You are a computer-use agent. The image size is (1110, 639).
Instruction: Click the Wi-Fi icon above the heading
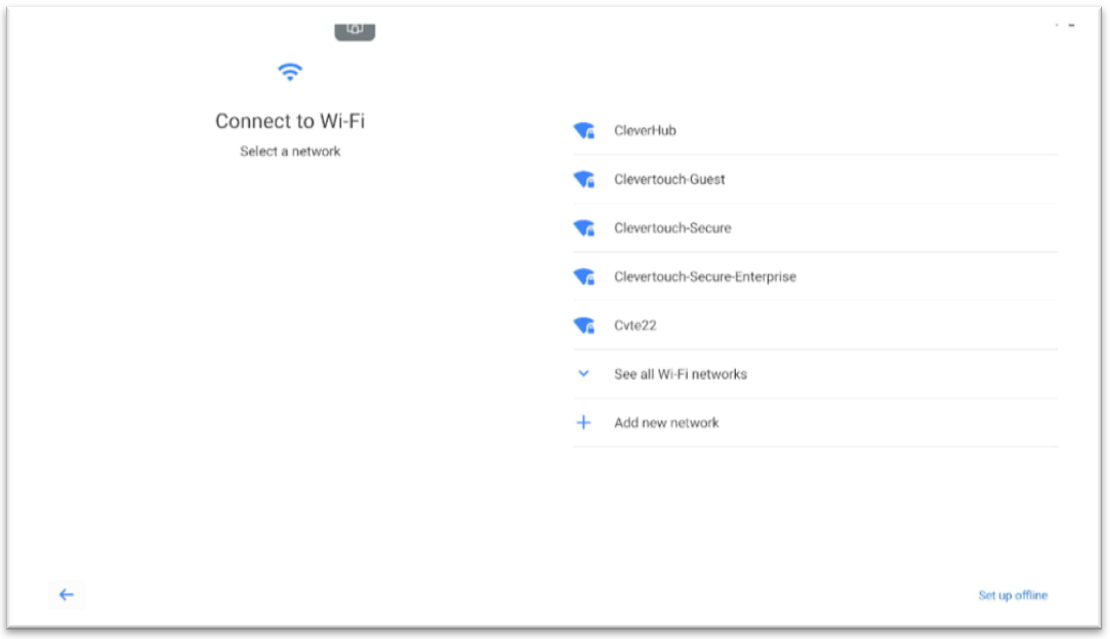click(x=290, y=72)
